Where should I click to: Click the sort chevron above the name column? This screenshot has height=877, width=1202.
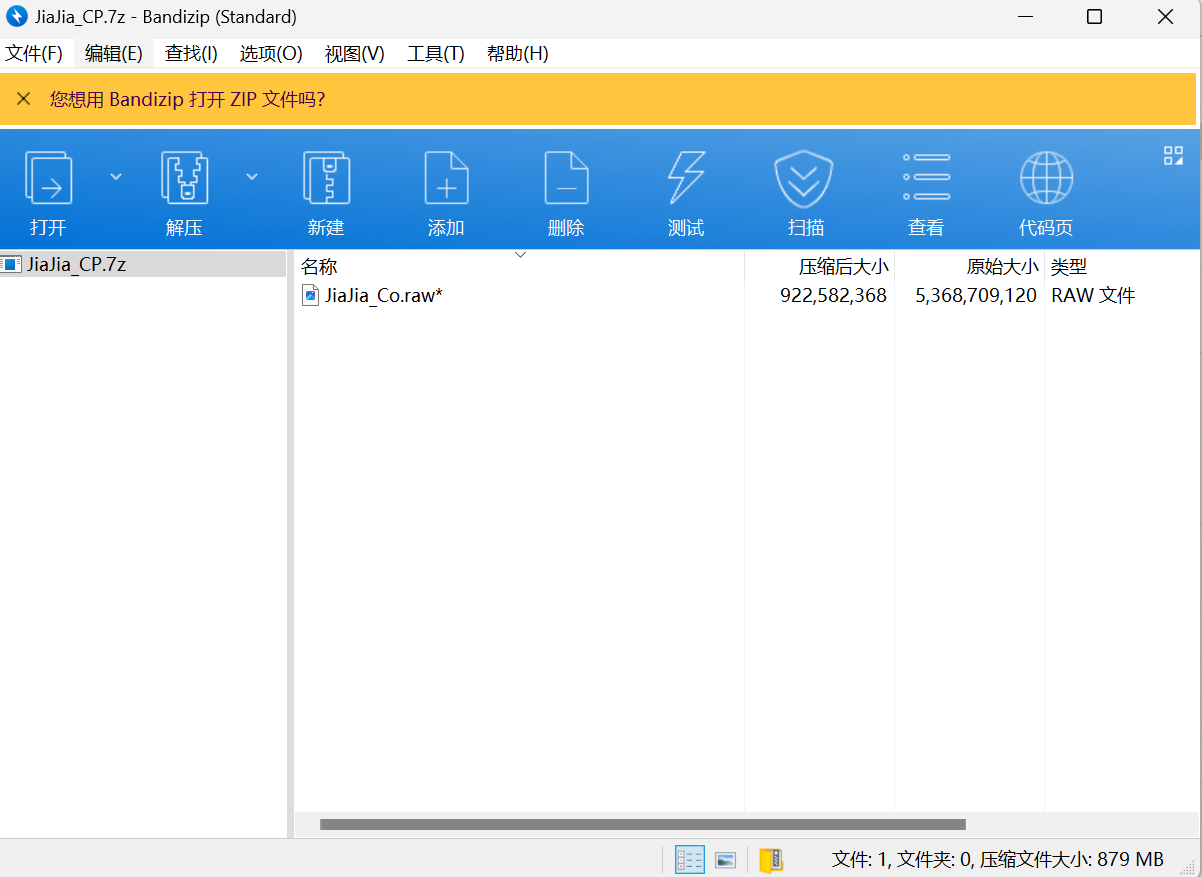tap(520, 255)
